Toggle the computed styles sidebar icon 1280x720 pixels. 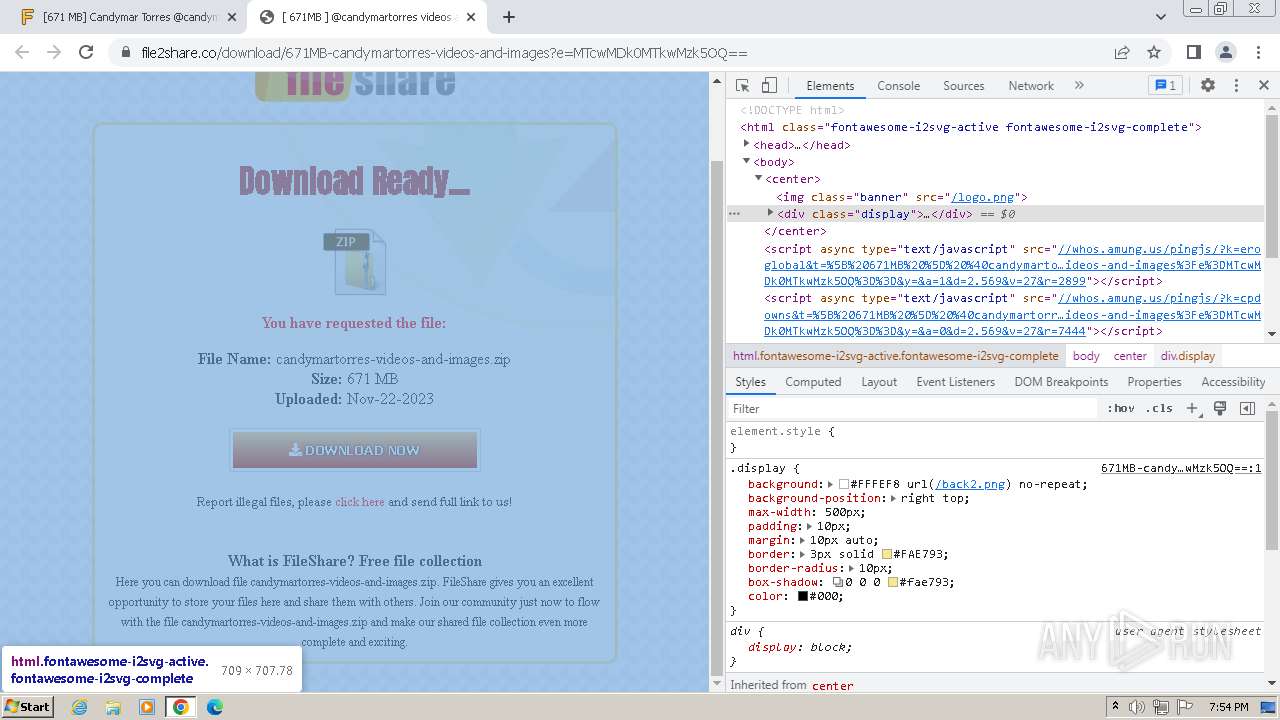tap(1247, 408)
